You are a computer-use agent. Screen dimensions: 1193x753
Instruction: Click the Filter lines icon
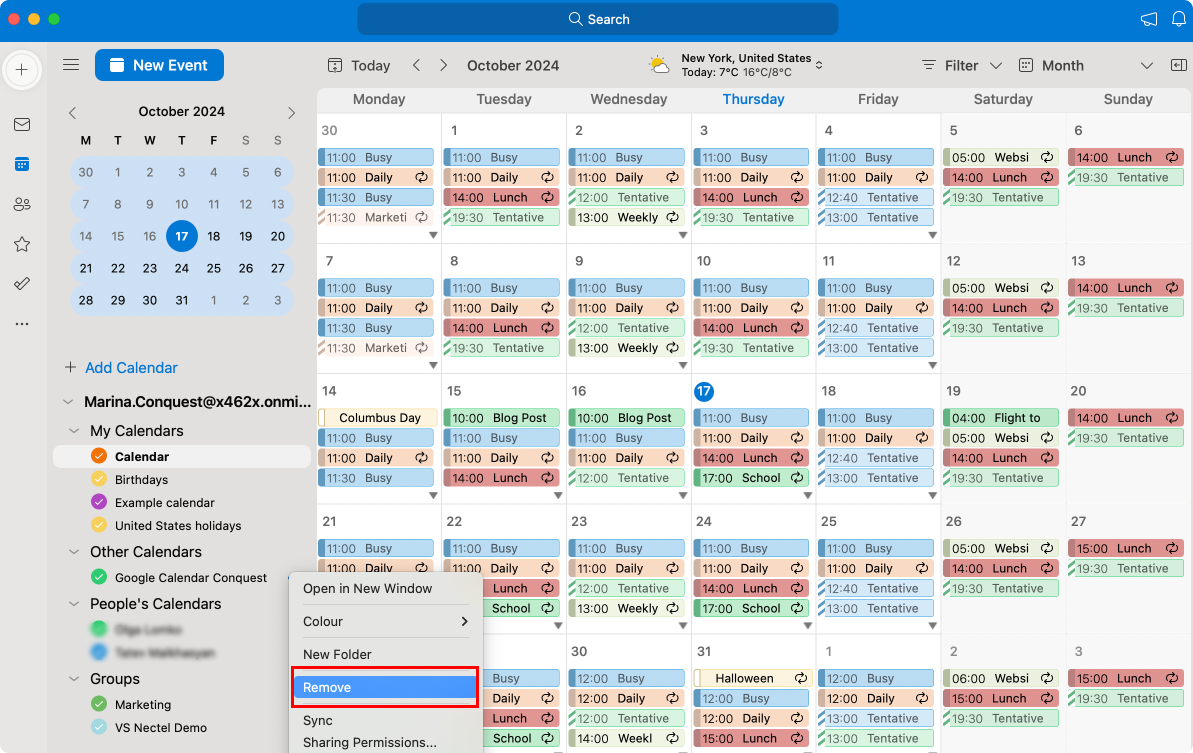pyautogui.click(x=928, y=65)
